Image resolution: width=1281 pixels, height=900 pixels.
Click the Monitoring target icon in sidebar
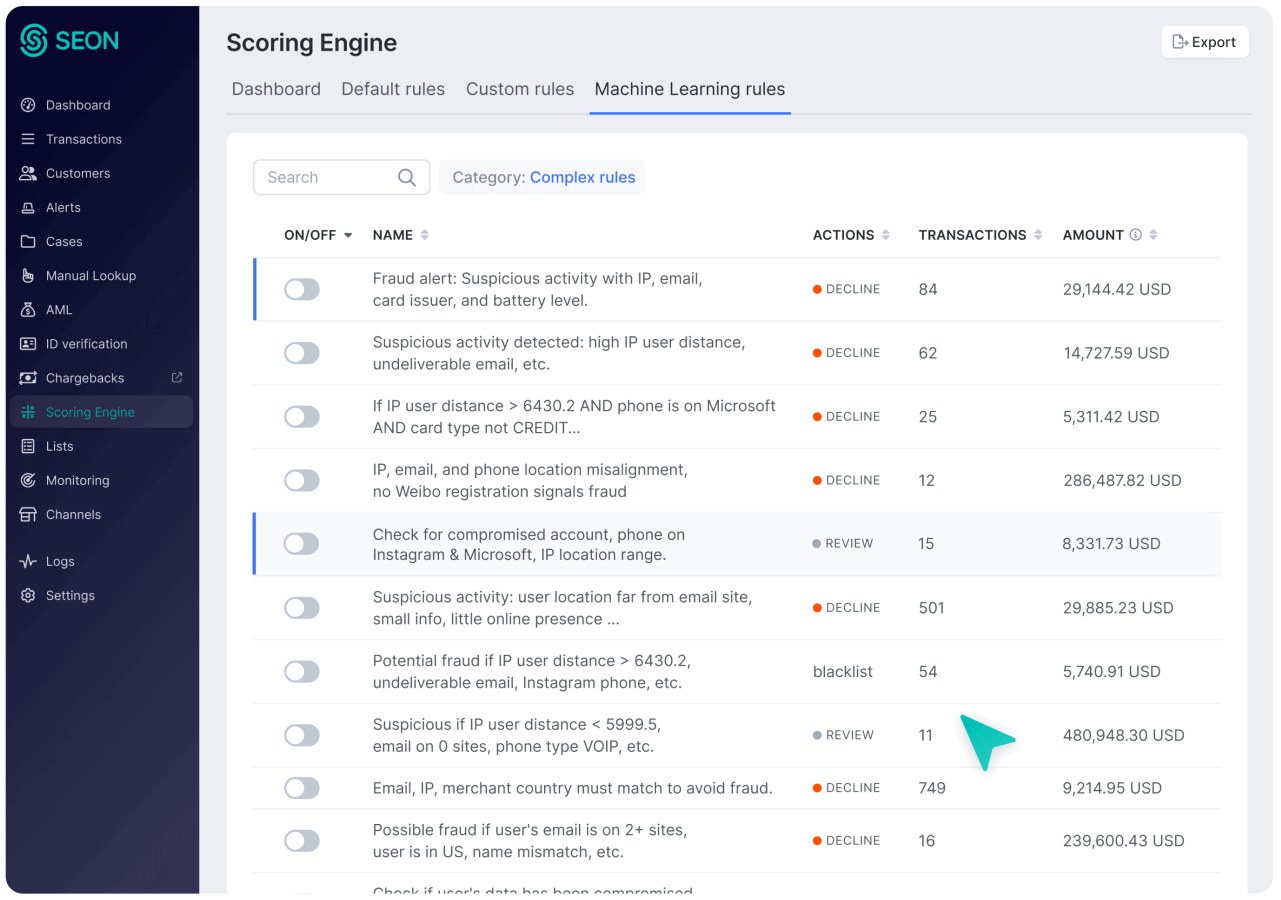tap(28, 480)
